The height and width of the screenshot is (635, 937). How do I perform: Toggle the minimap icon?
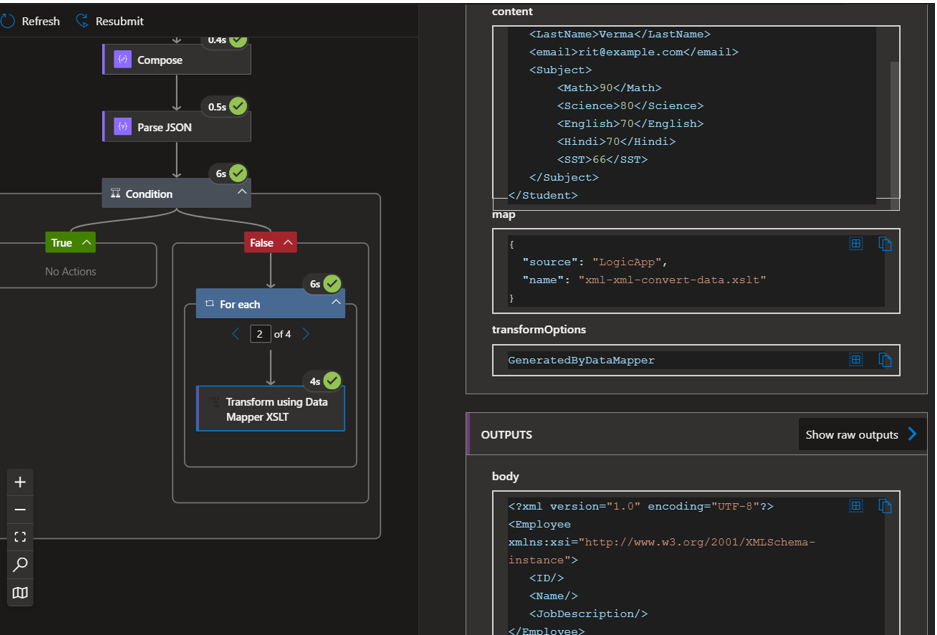20,593
